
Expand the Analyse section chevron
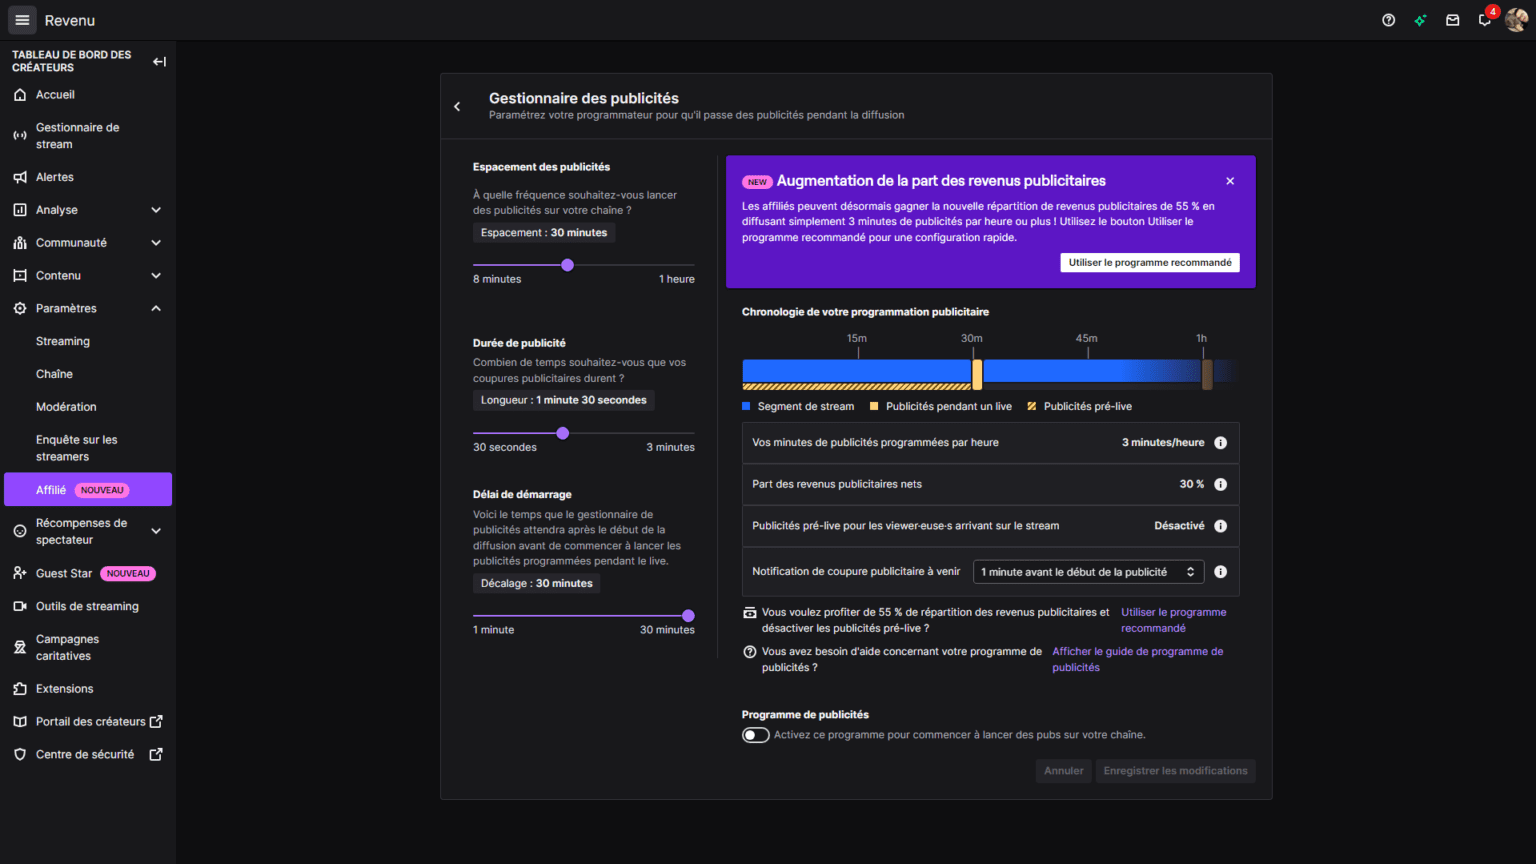click(x=156, y=210)
